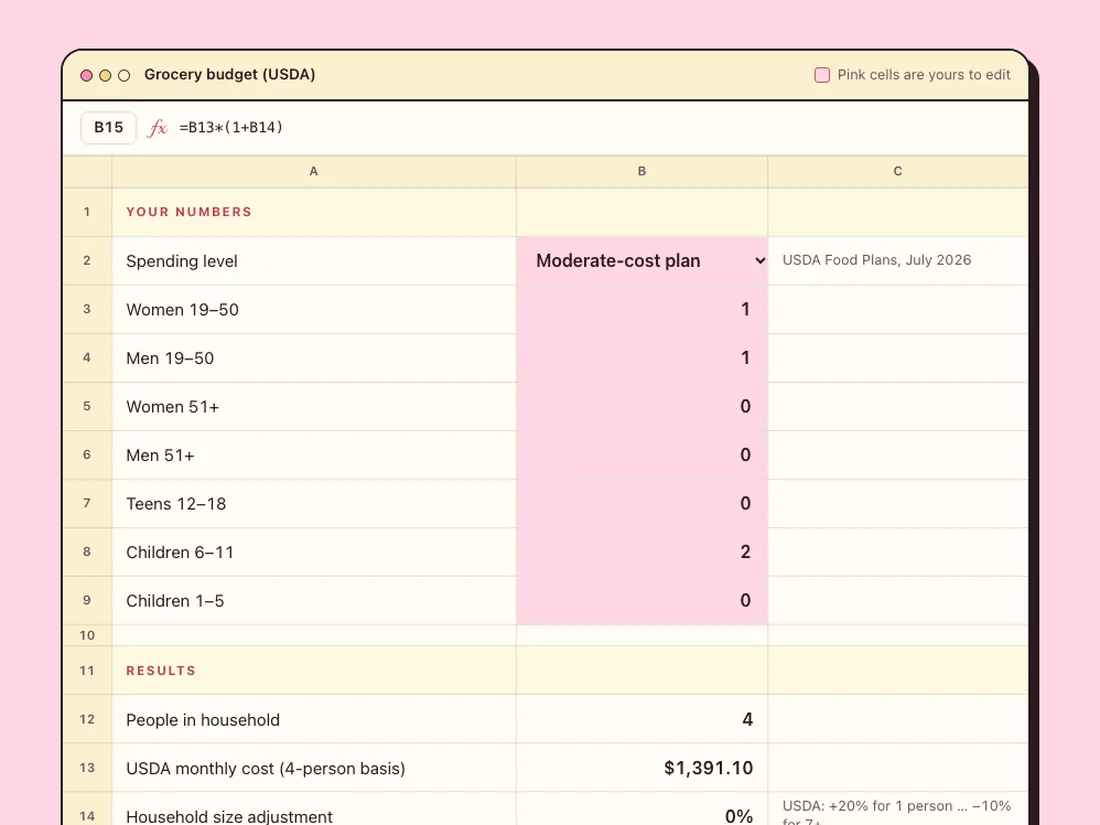Click the 'RESULTS' heading cell
This screenshot has height=825, width=1100.
tap(314, 671)
